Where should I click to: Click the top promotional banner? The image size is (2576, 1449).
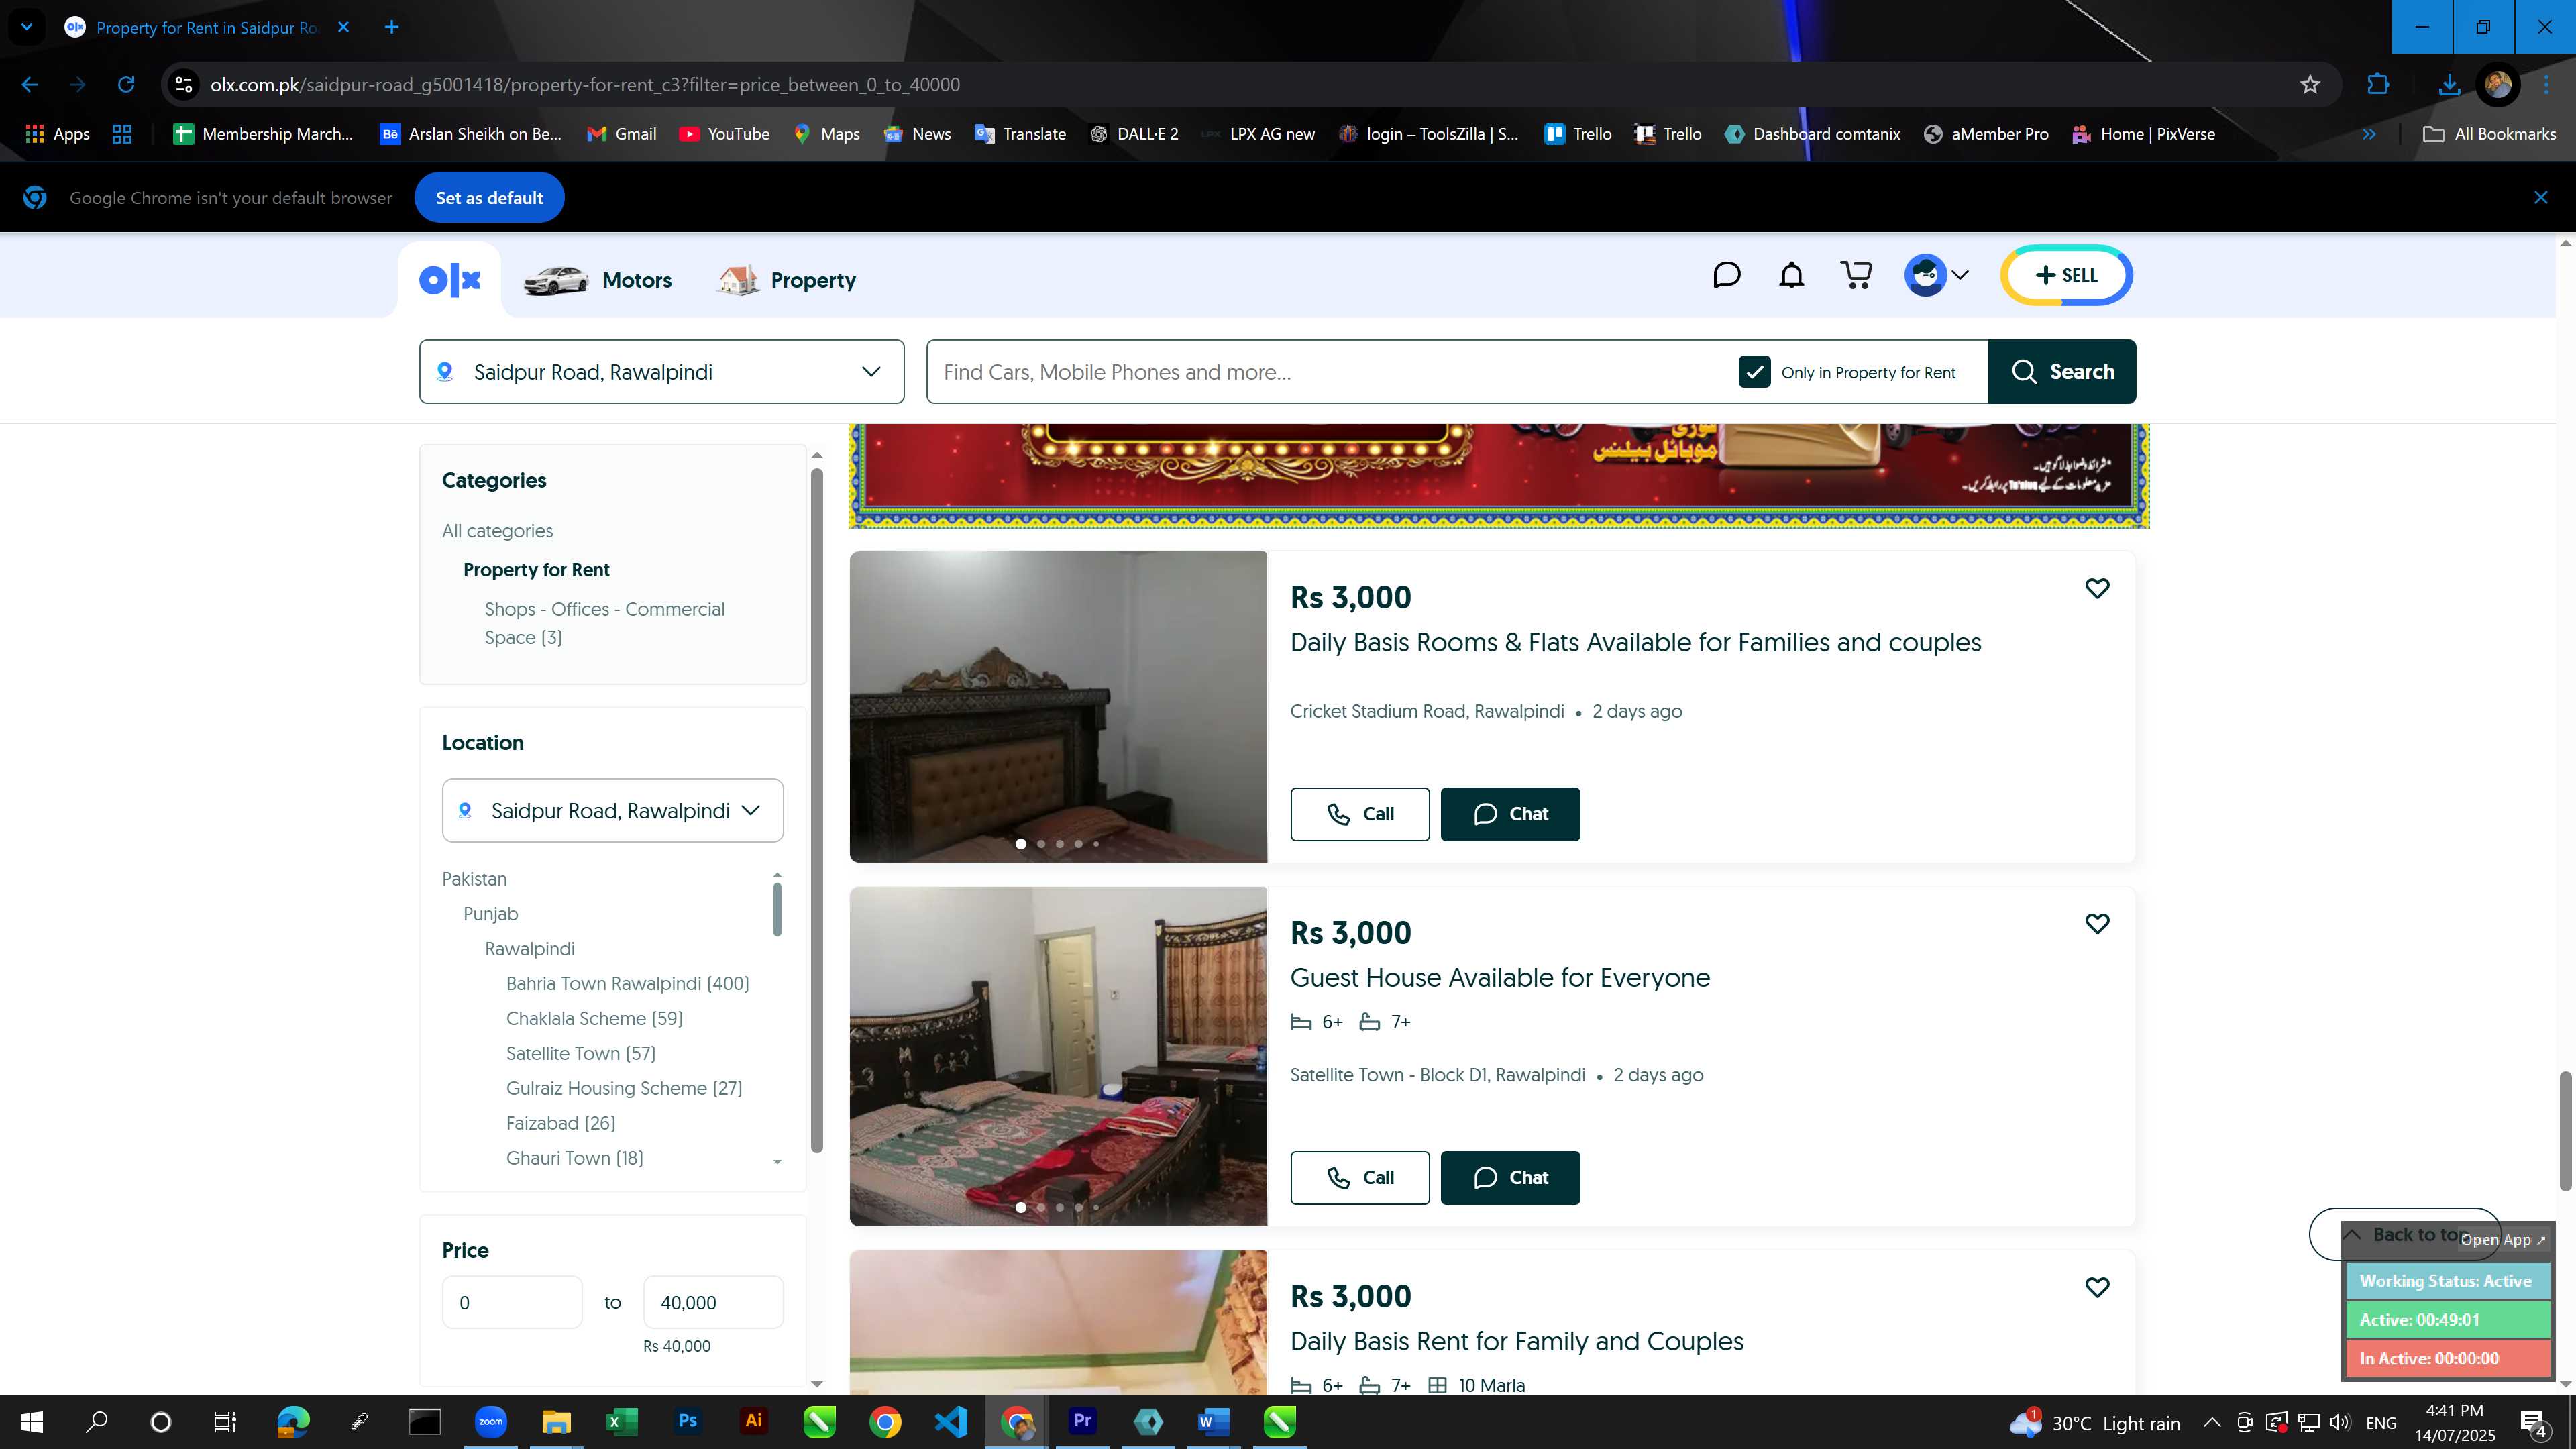[1498, 475]
